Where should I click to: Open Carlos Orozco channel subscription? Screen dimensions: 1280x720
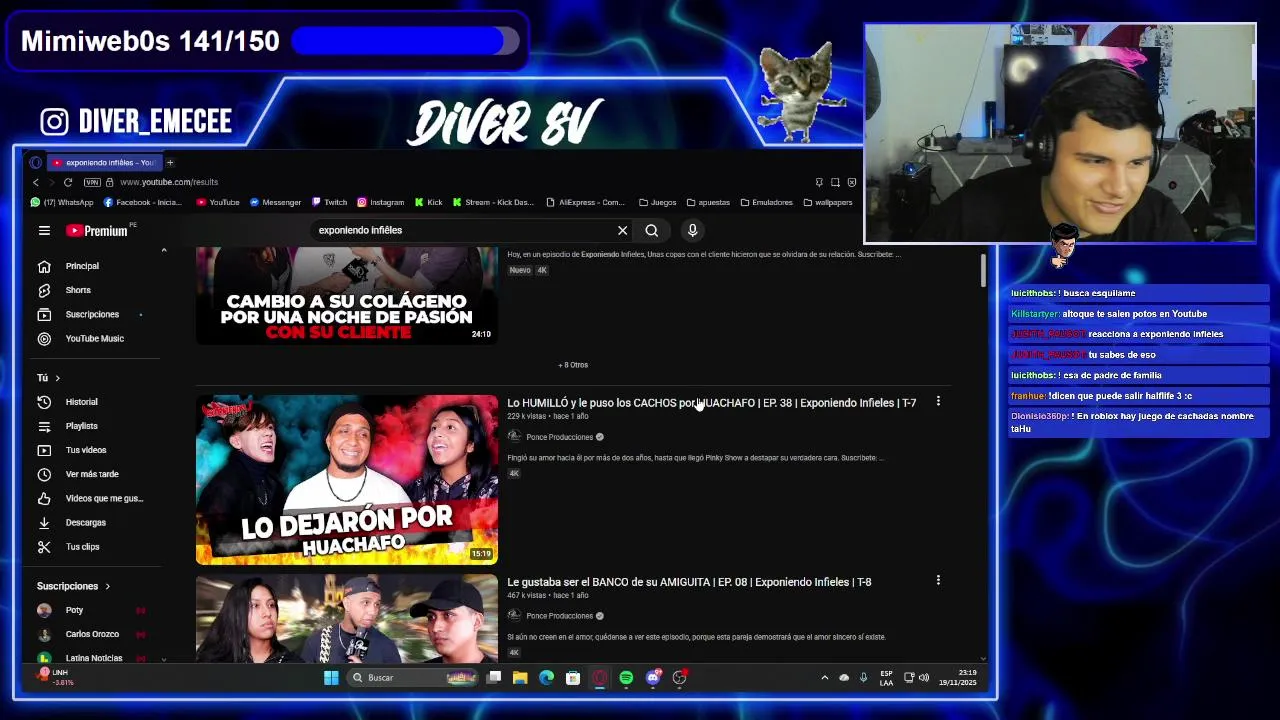point(92,634)
